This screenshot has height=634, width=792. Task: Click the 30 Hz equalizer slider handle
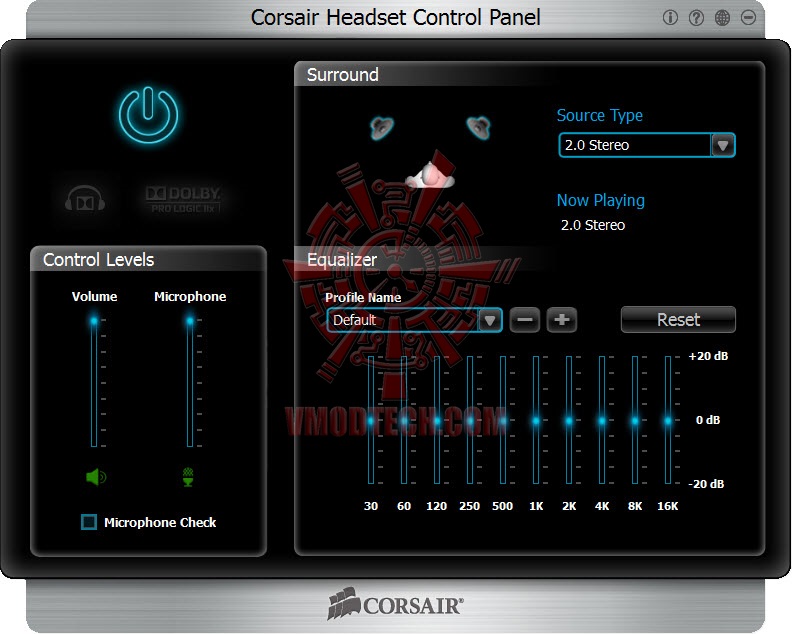pyautogui.click(x=371, y=420)
